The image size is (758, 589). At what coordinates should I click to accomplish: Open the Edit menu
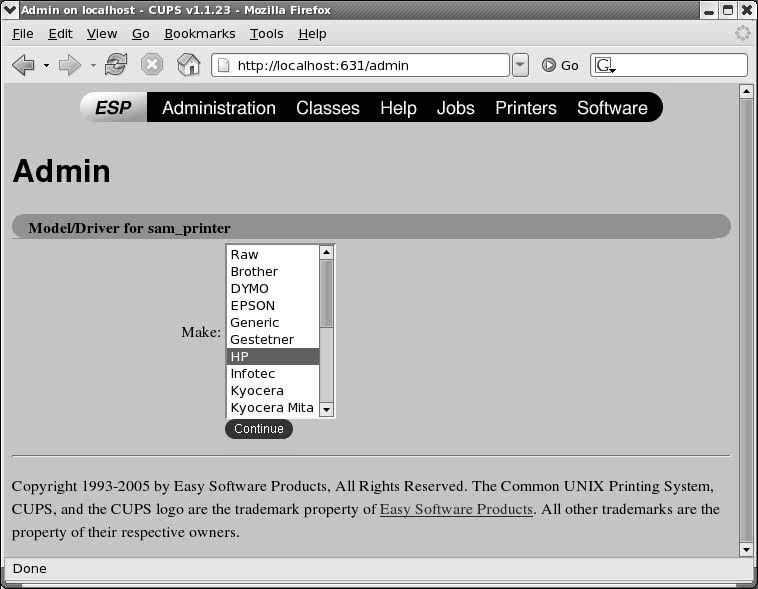coord(60,34)
